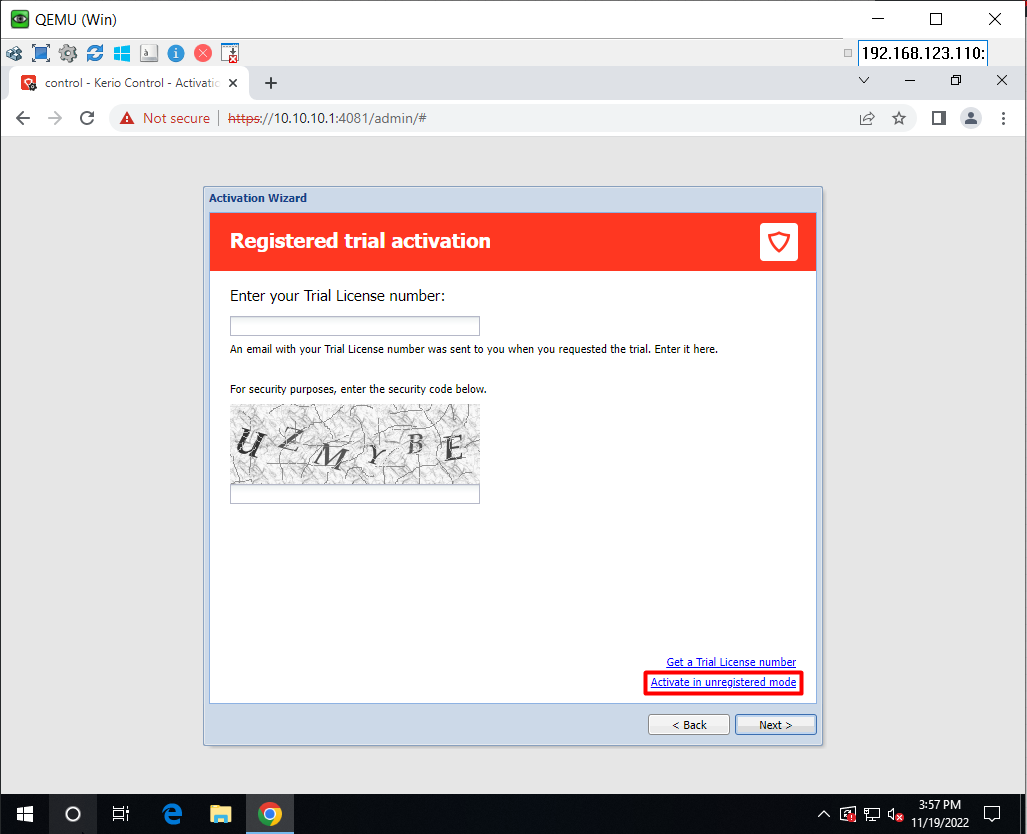Send Windows key via QEMU toolbar
This screenshot has height=834, width=1027.
tap(122, 53)
